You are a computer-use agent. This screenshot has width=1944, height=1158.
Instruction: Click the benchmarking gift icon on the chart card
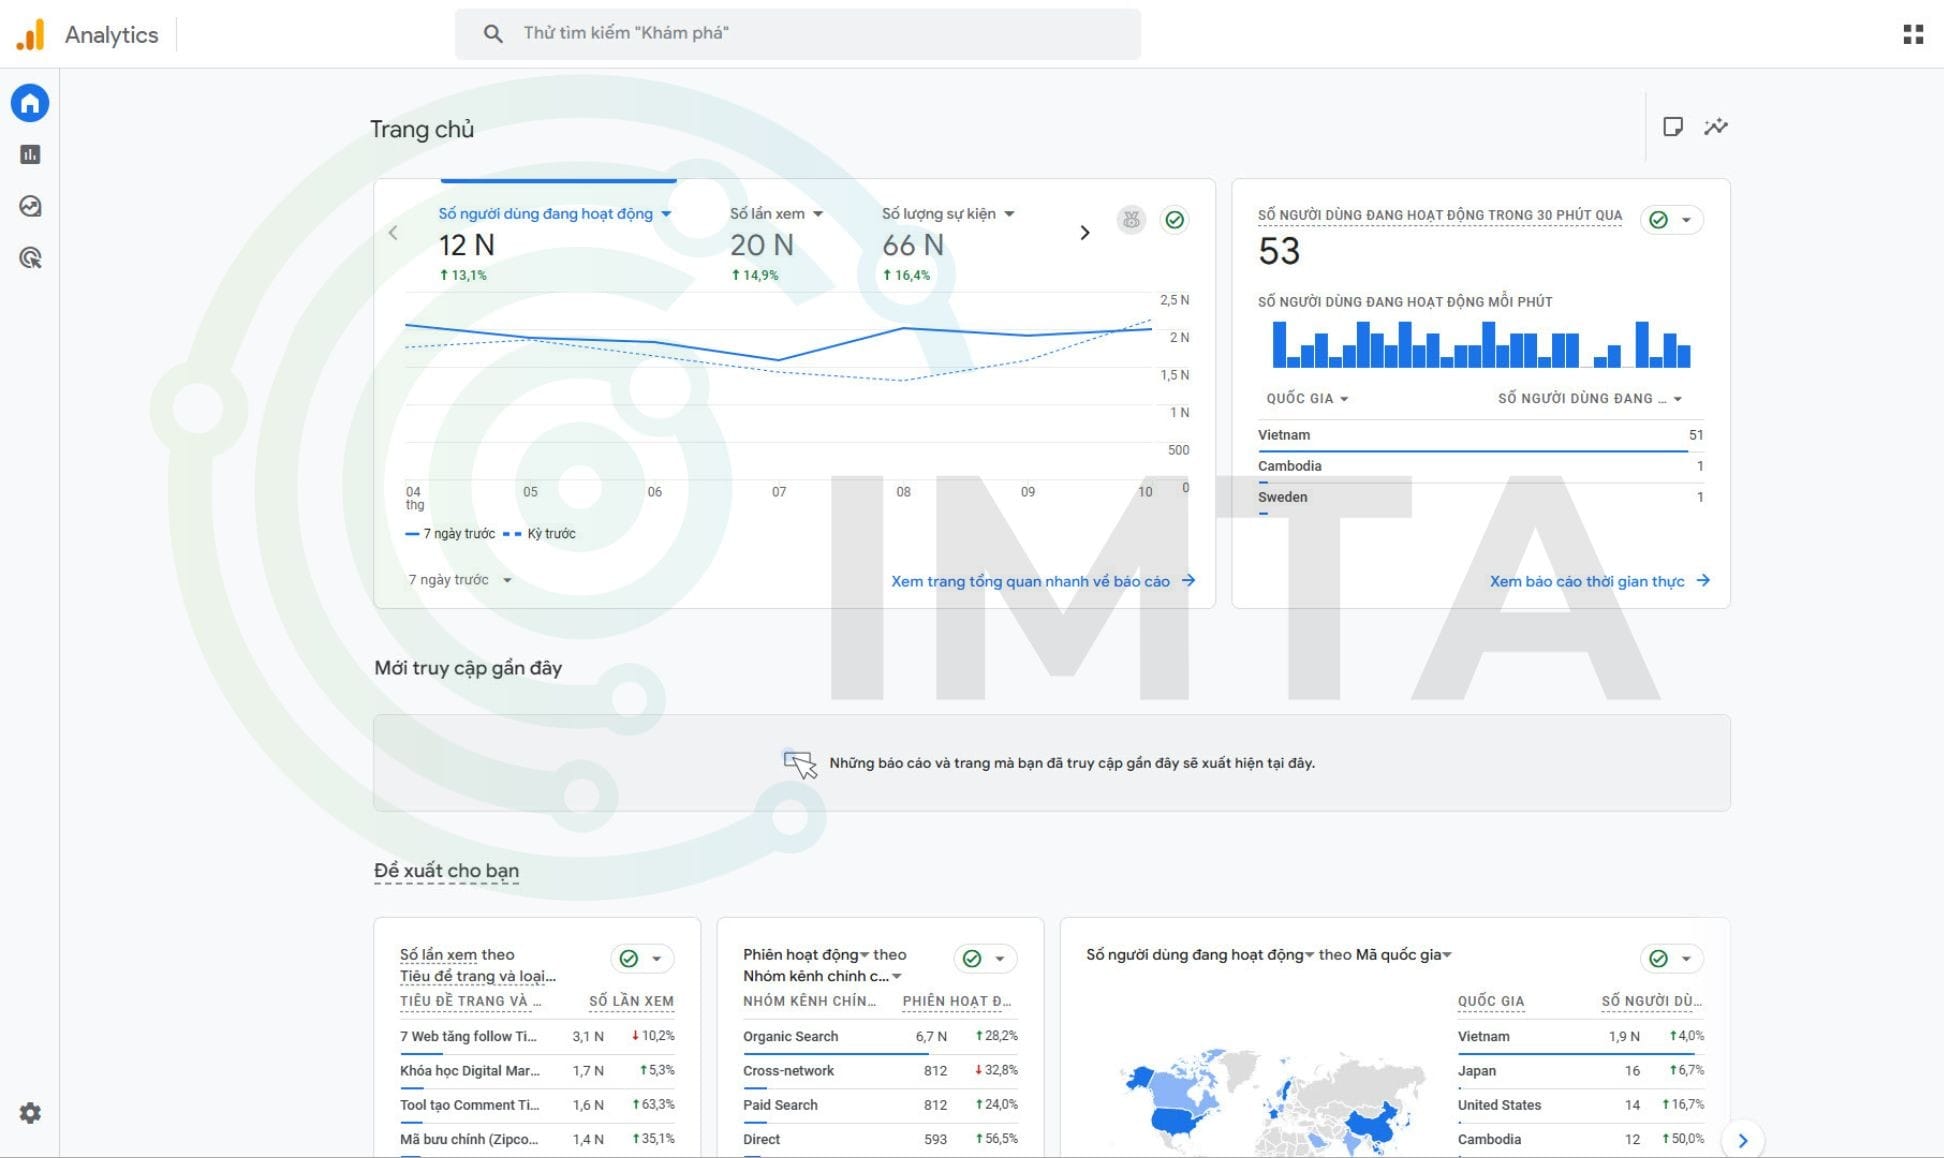[x=1130, y=220]
